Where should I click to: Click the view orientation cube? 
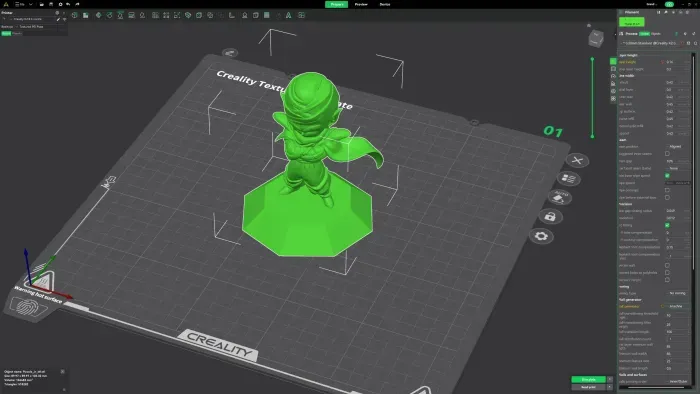point(596,38)
